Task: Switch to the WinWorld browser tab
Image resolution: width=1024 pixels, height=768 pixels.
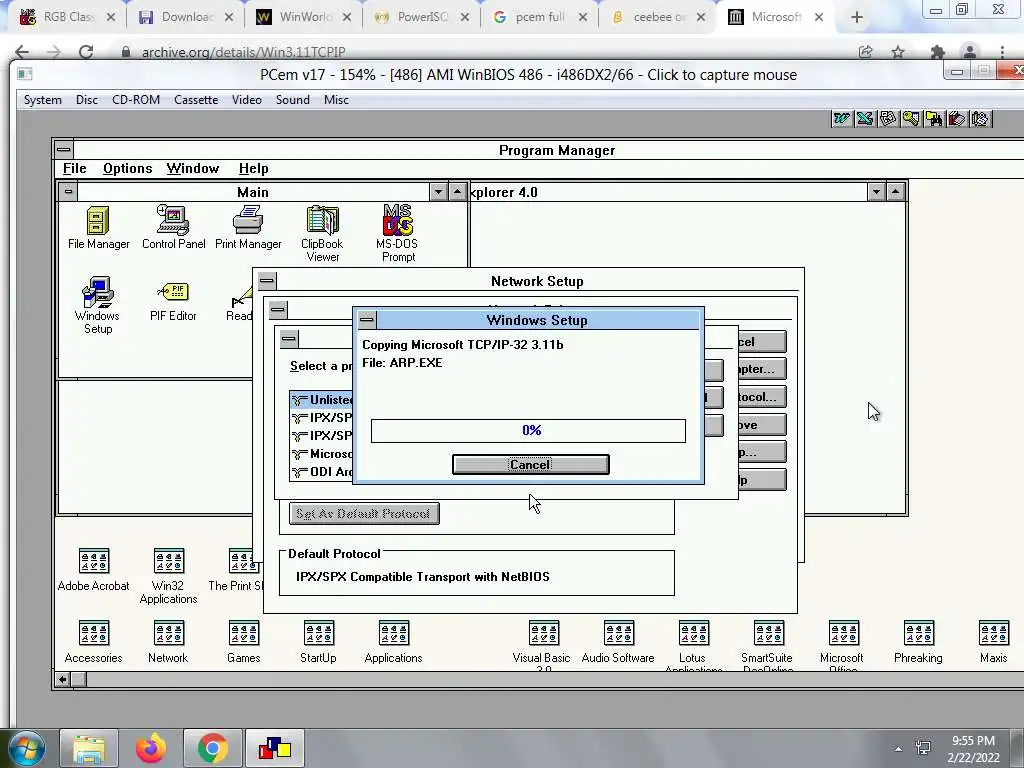Action: (304, 17)
